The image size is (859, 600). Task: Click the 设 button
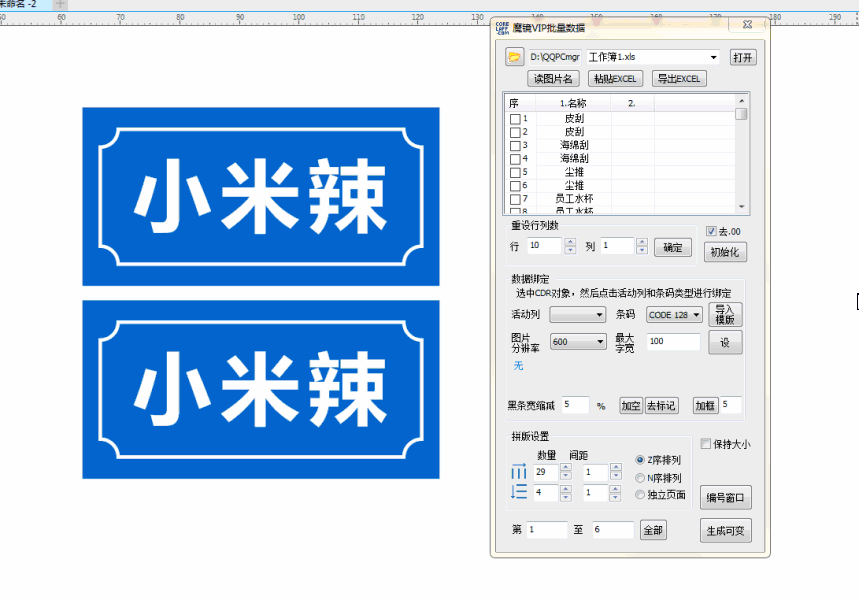click(725, 342)
